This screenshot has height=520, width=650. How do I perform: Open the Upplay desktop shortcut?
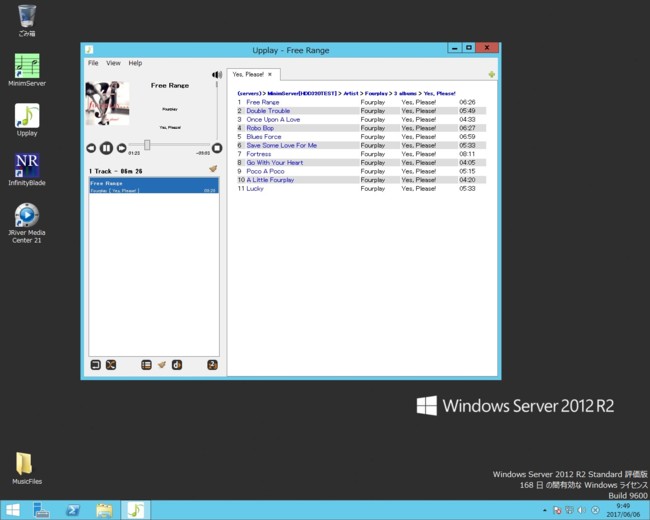click(x=27, y=119)
